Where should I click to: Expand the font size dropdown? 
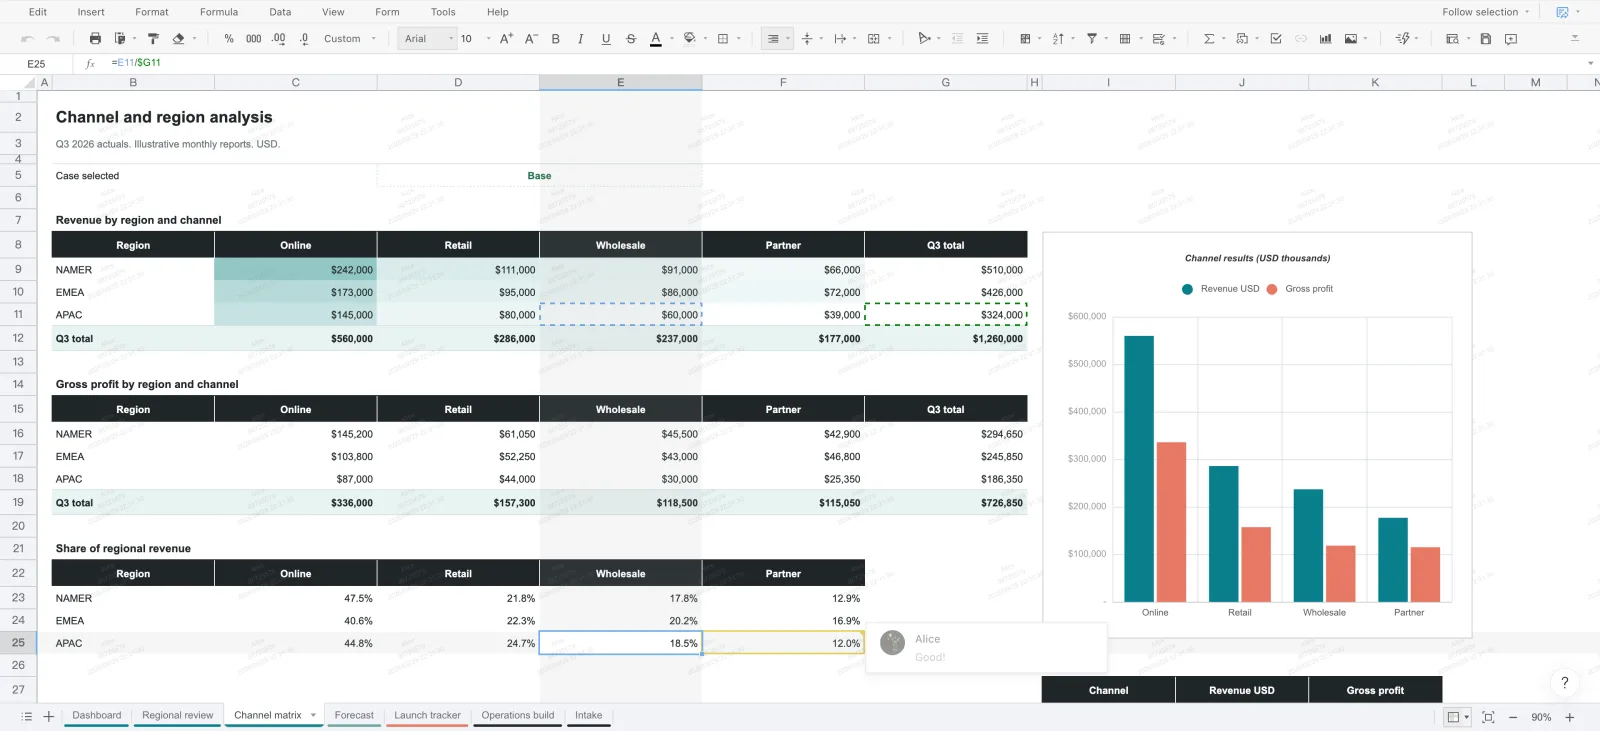point(489,39)
